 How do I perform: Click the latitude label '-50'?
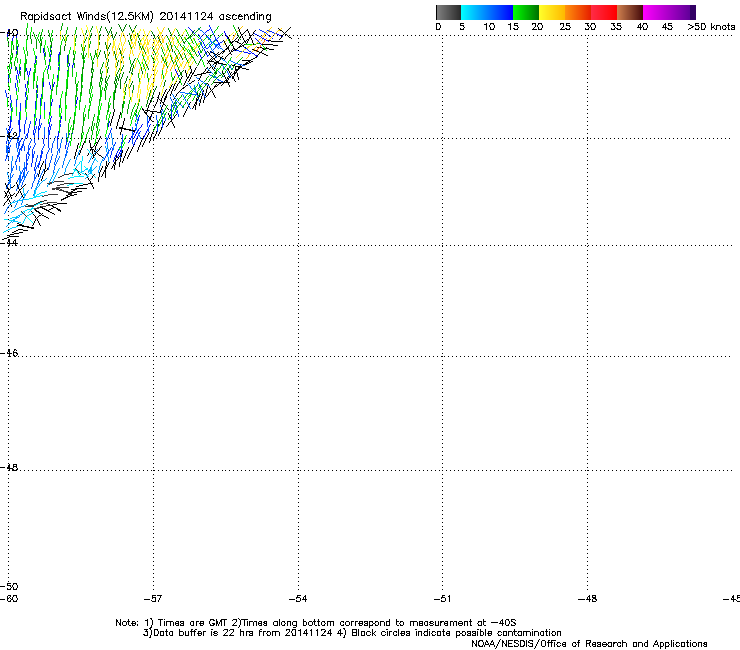click(9, 586)
